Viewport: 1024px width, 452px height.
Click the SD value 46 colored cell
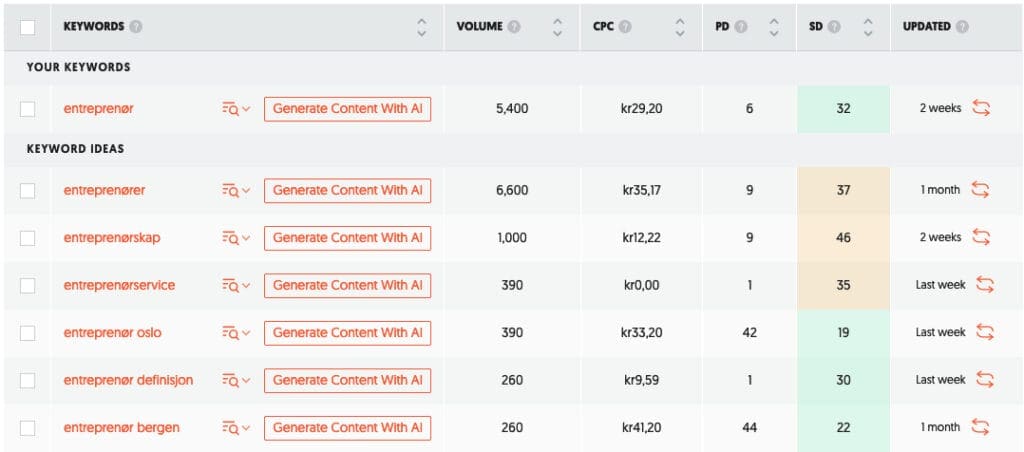[x=843, y=237]
